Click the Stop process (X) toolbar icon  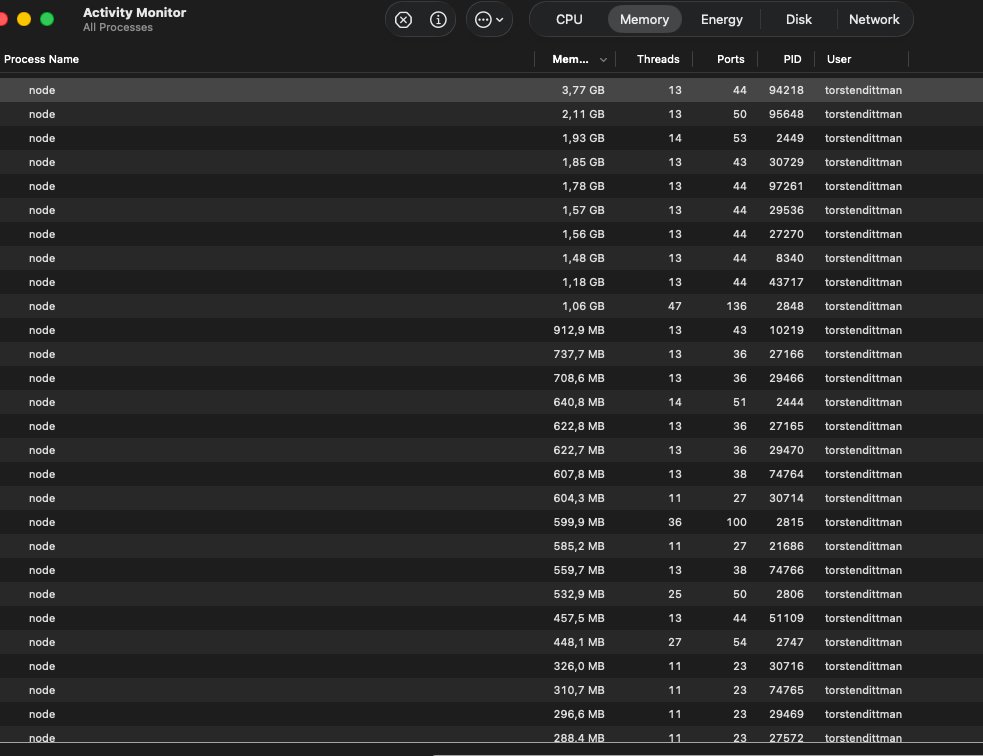[403, 20]
